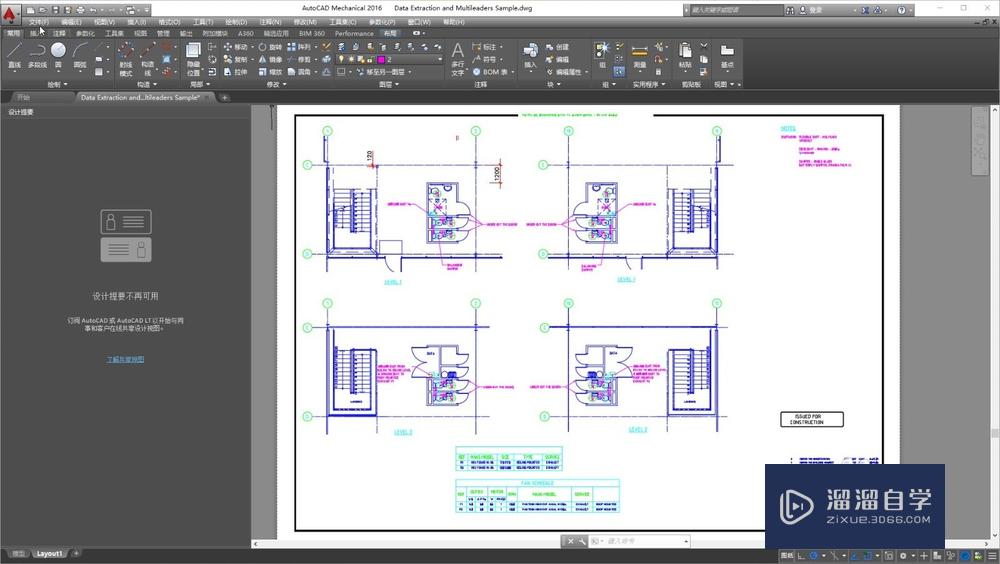Viewport: 1000px width, 564px height.
Task: Switch to the Layout1 tab
Action: click(49, 554)
